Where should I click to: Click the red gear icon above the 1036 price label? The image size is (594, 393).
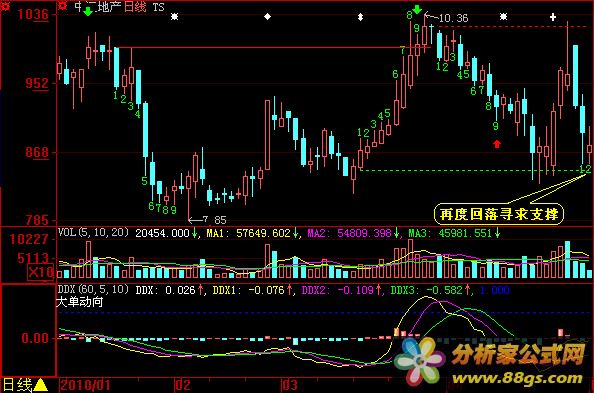click(5, 5)
